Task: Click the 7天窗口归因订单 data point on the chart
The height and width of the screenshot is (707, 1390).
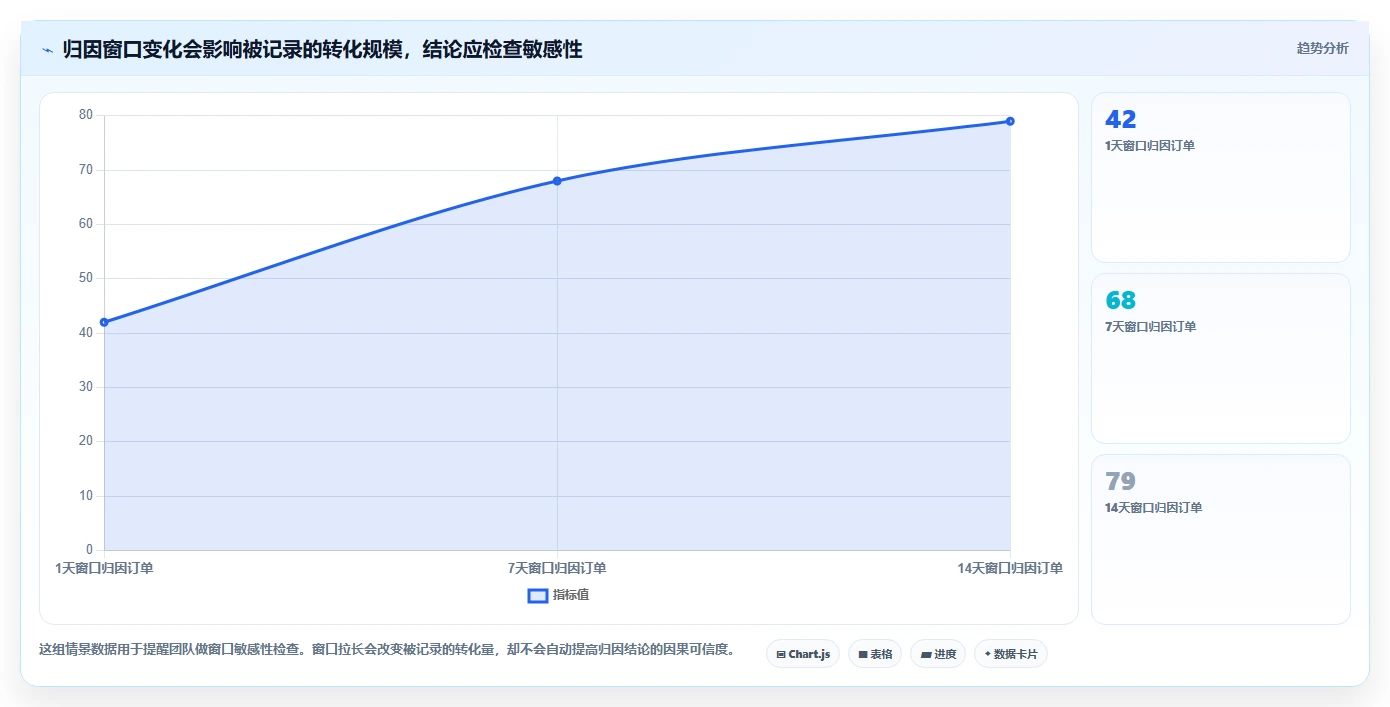Action: pyautogui.click(x=557, y=181)
